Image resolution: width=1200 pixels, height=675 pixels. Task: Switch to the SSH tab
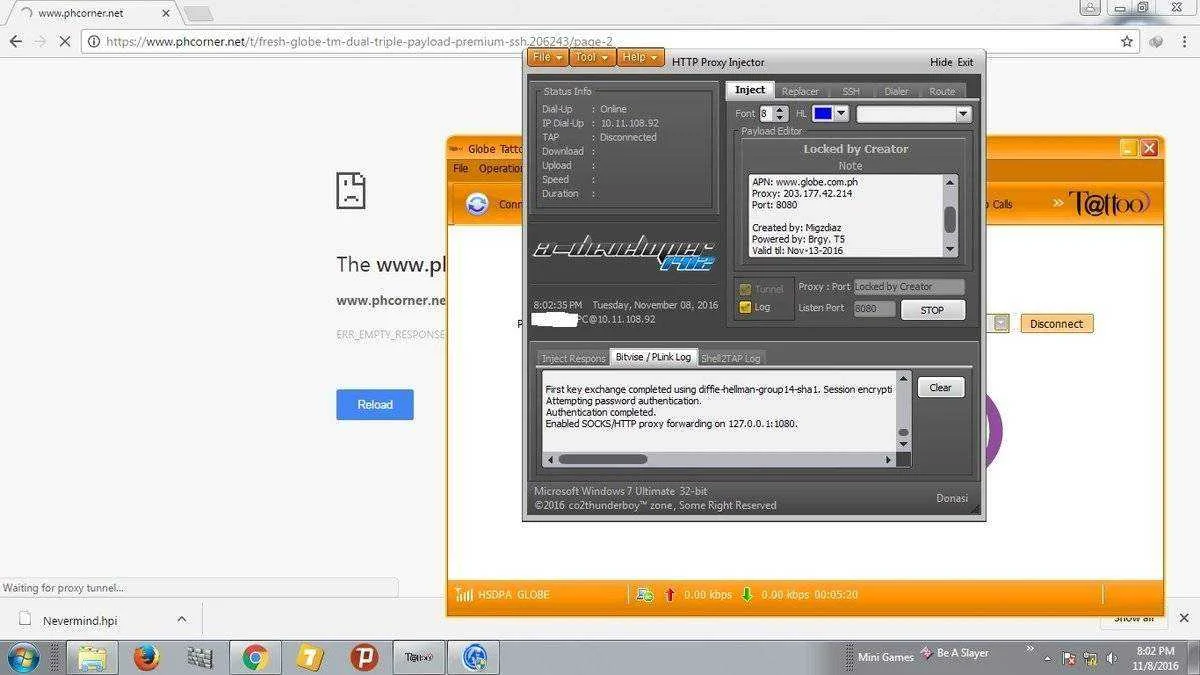point(850,91)
